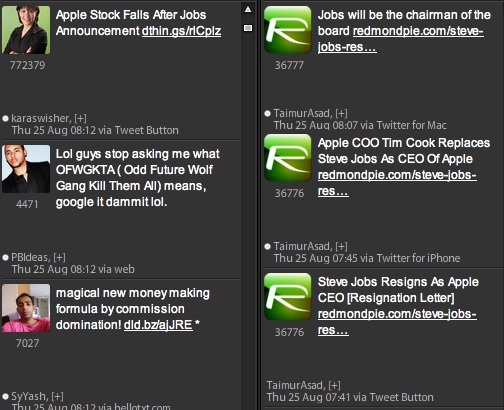The image size is (504, 410).
Task: Click follower count 4471
Action: [x=27, y=204]
